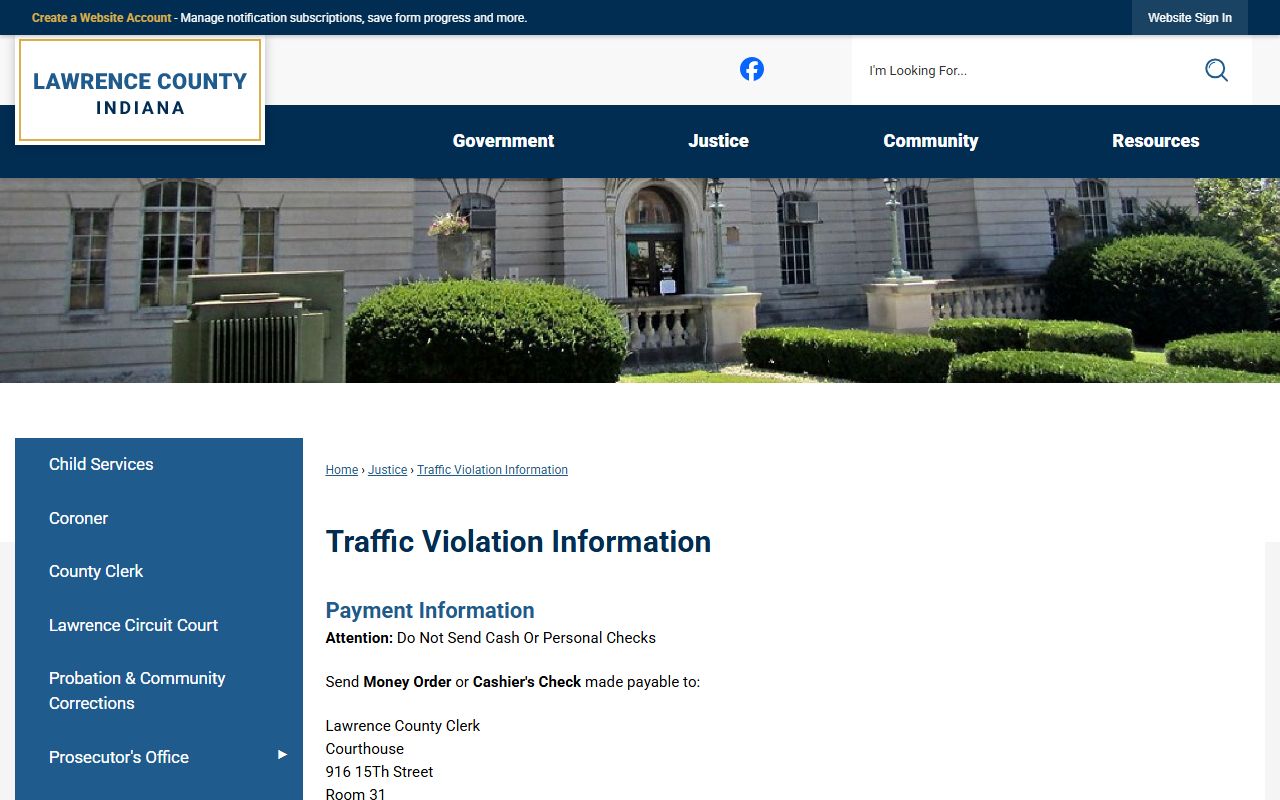Click Traffic Violation Information breadcrumb link
This screenshot has width=1280, height=800.
pyautogui.click(x=492, y=470)
